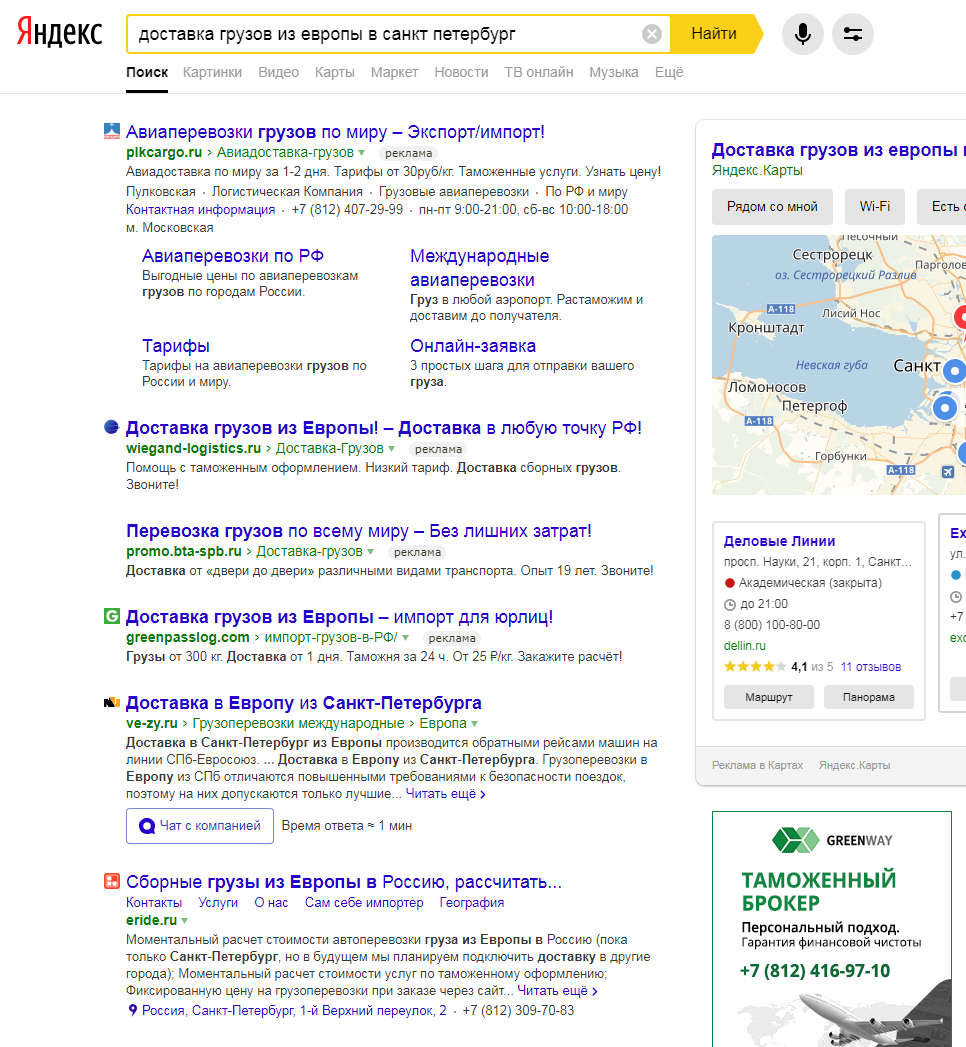Expand greenpasslog.com ad dropdown arrow
Image resolution: width=966 pixels, height=1047 pixels.
pos(406,638)
